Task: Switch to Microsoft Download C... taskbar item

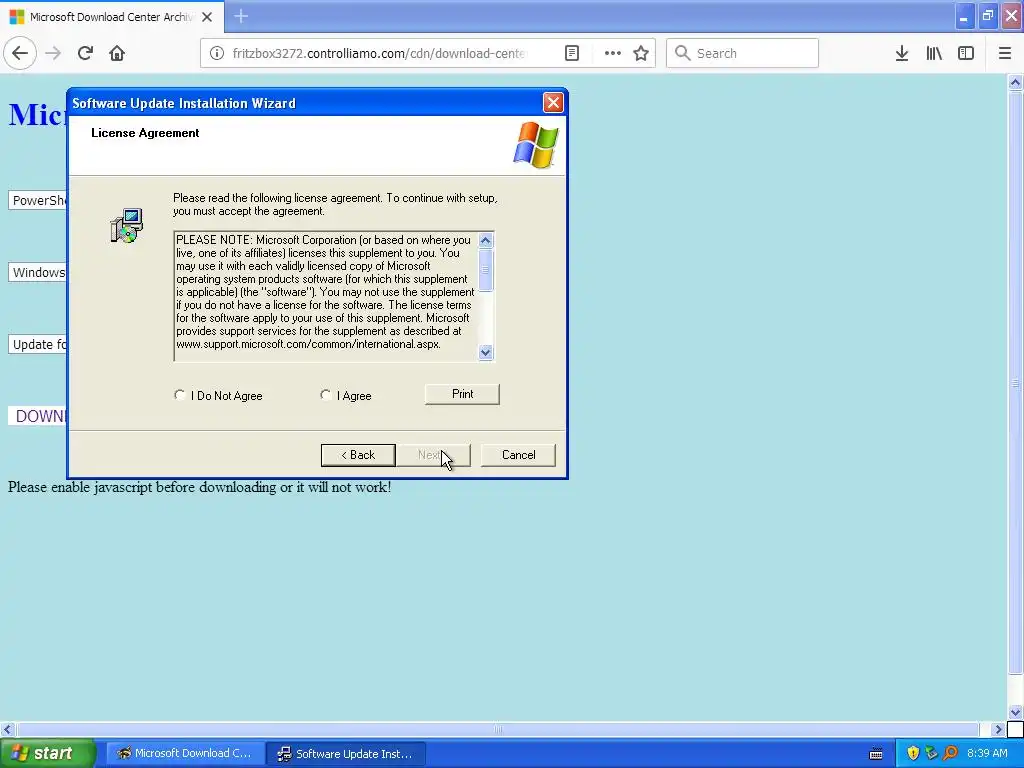Action: [x=185, y=754]
